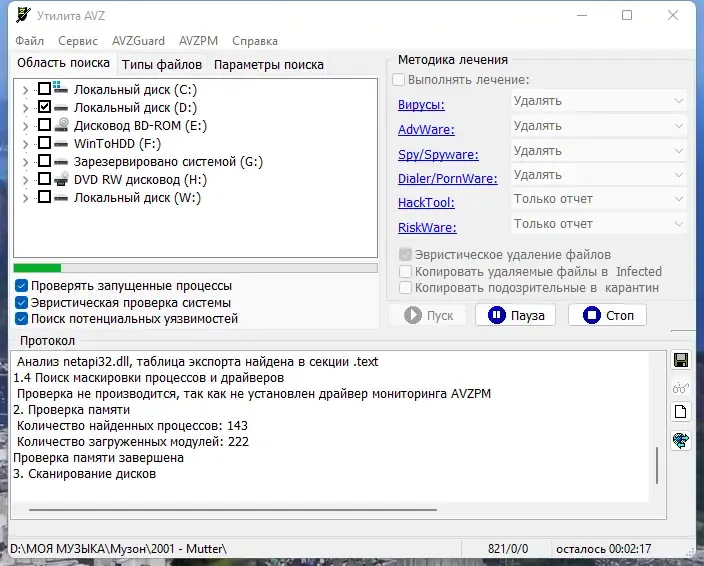
Task: Click the blank page clear protocol icon
Action: (681, 412)
